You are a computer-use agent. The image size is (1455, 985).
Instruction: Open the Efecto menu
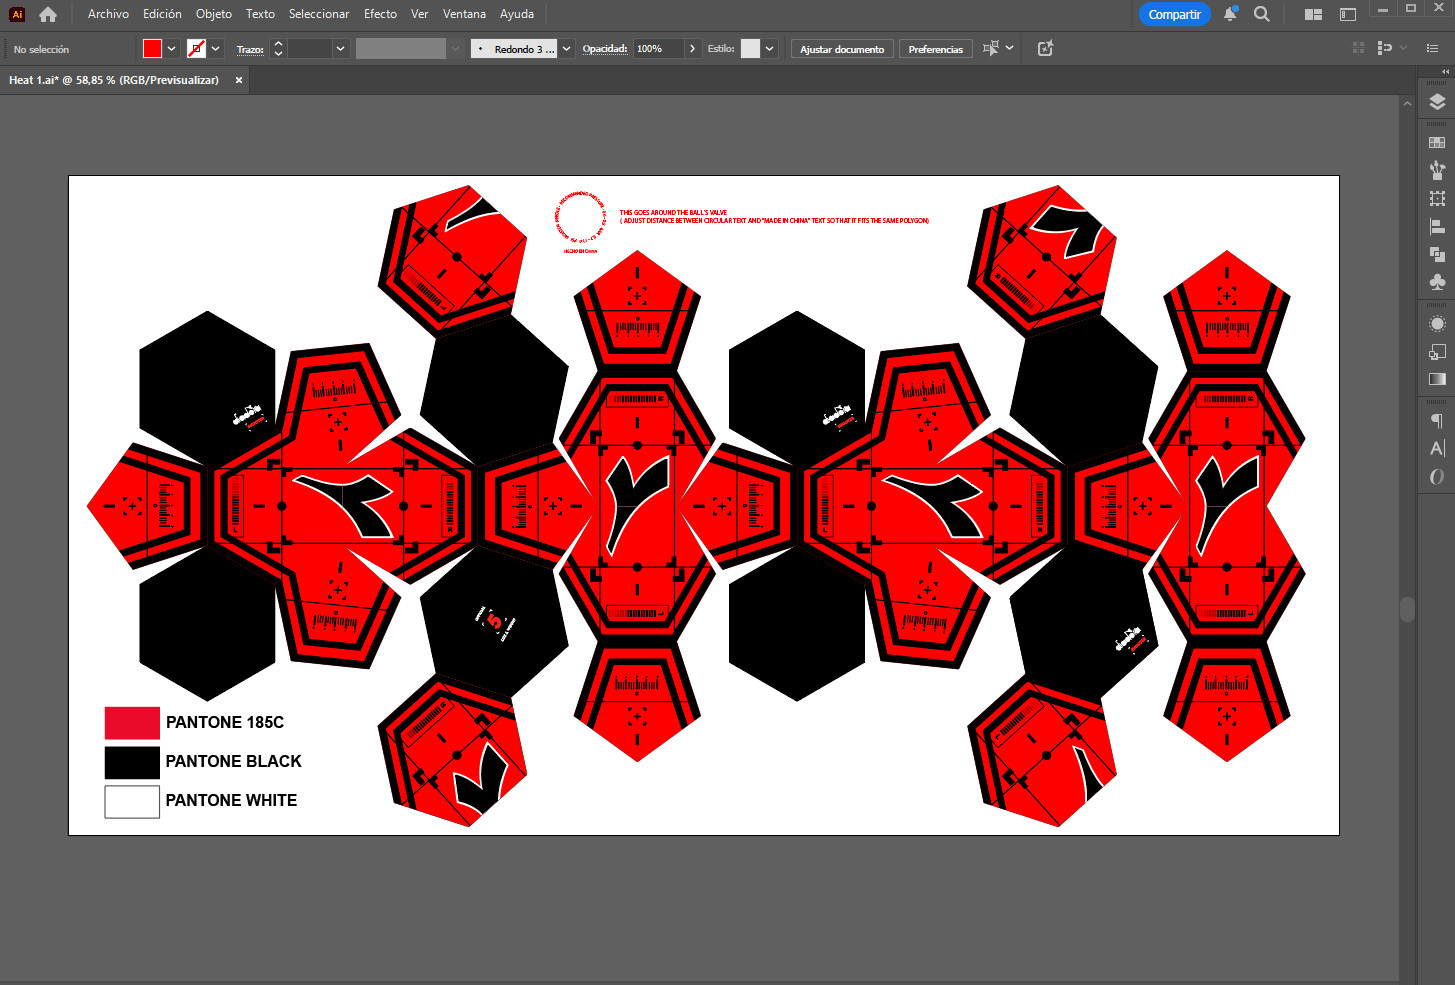coord(380,14)
